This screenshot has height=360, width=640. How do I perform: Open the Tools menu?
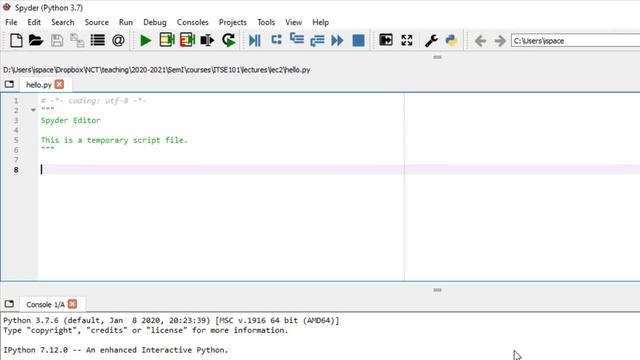(x=266, y=22)
